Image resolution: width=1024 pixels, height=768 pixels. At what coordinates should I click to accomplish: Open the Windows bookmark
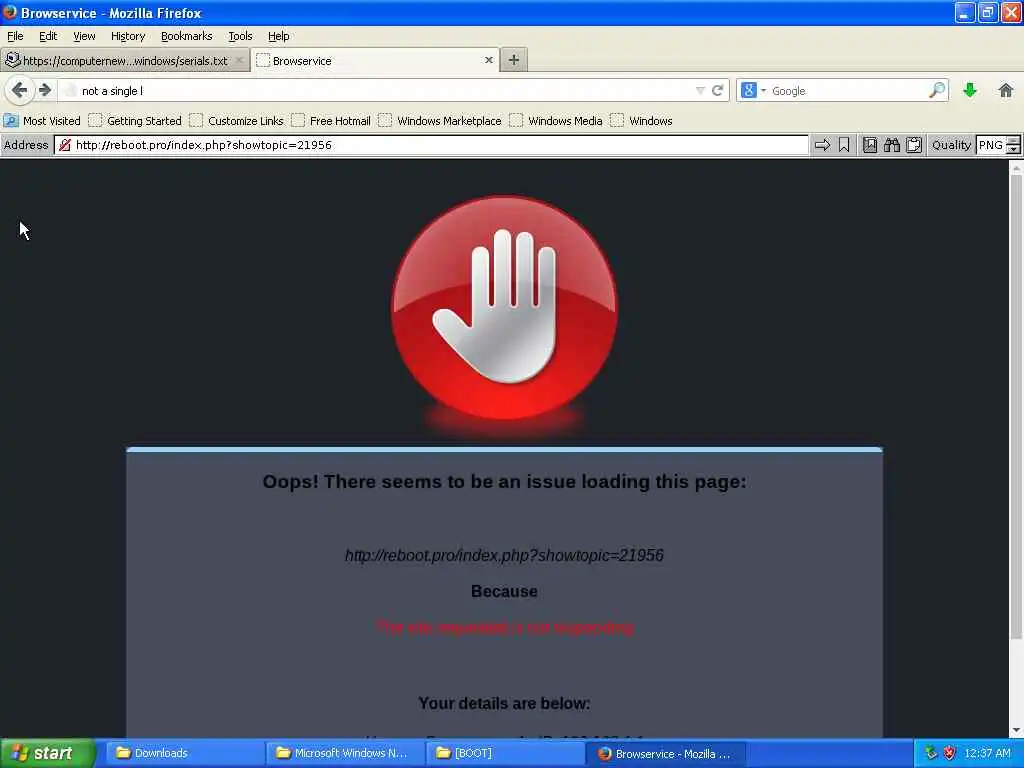(x=642, y=121)
